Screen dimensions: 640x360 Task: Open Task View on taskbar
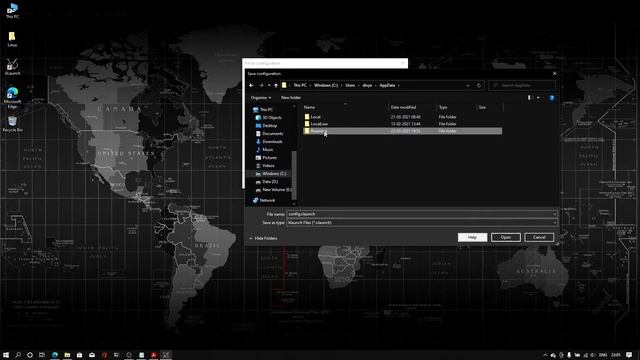click(x=42, y=355)
